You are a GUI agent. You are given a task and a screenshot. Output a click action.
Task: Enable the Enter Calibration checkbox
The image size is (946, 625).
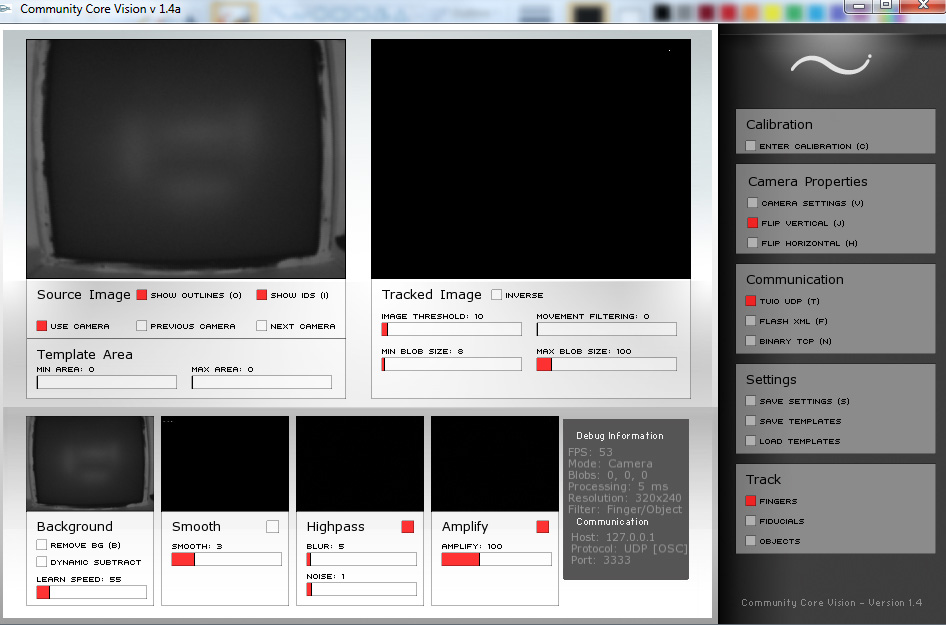tap(751, 146)
